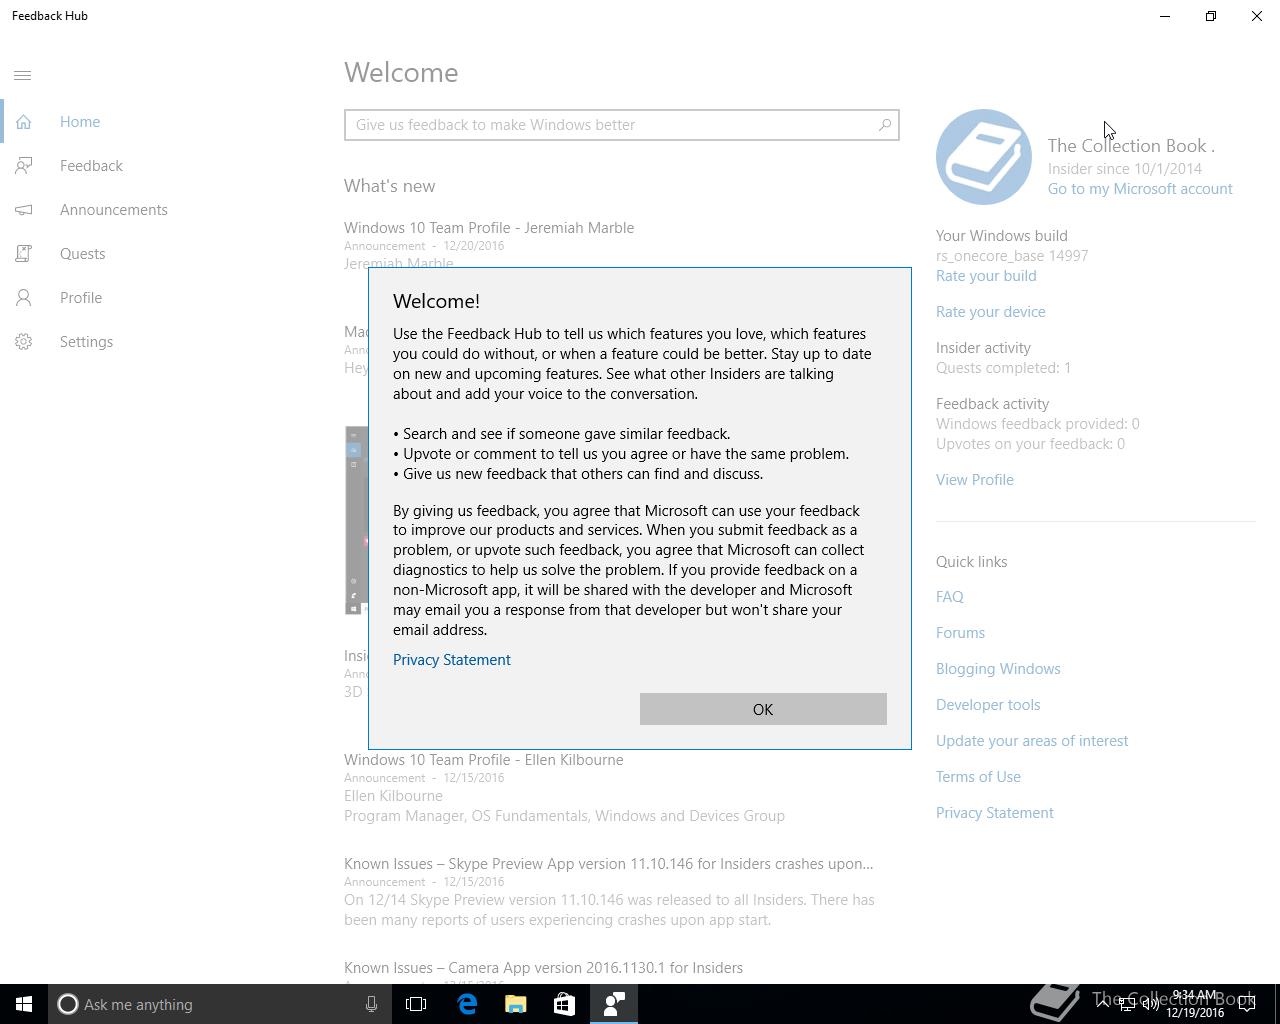
Task: Open the Action Center notification icon
Action: [1248, 1004]
